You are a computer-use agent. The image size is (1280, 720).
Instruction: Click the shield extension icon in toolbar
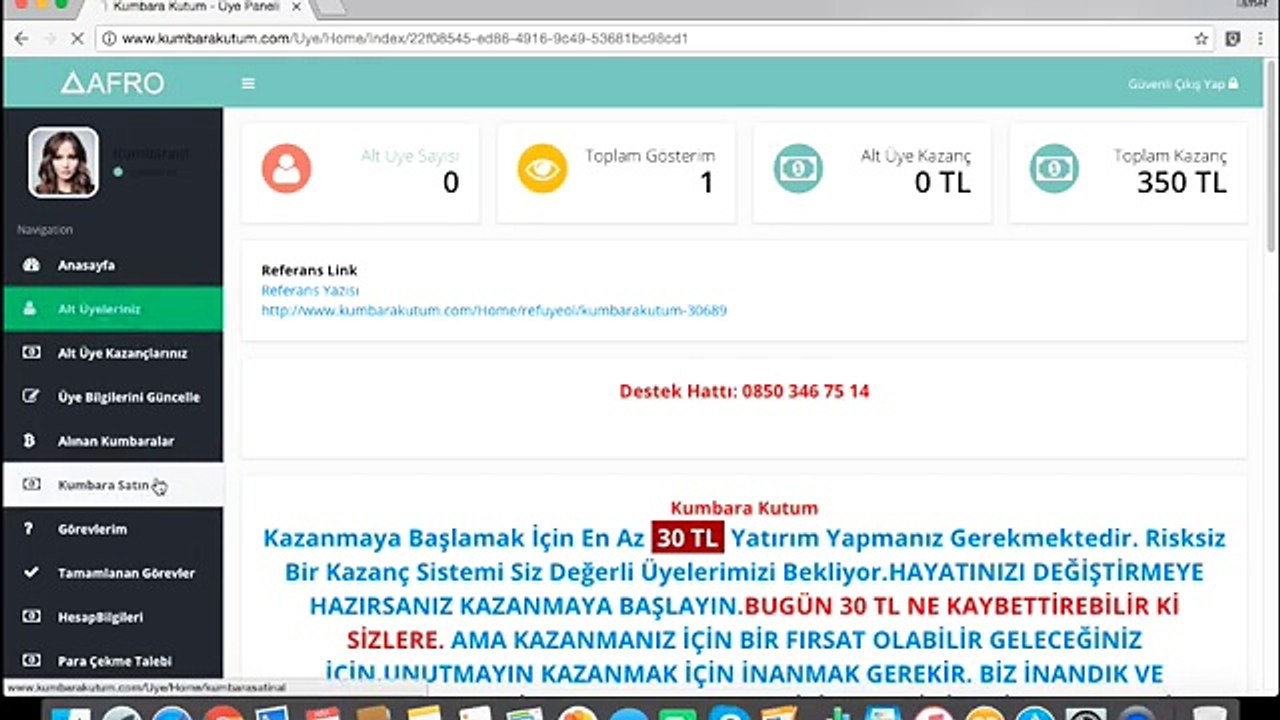pos(1233,39)
